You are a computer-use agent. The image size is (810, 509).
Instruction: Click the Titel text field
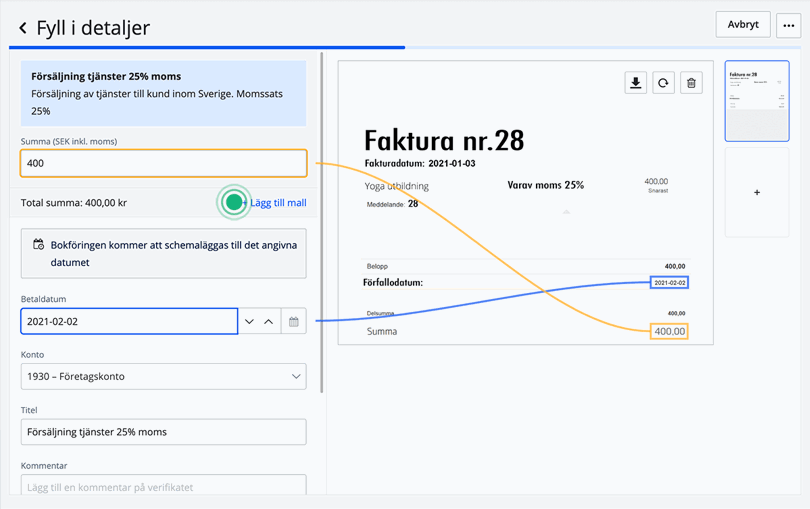(x=163, y=432)
